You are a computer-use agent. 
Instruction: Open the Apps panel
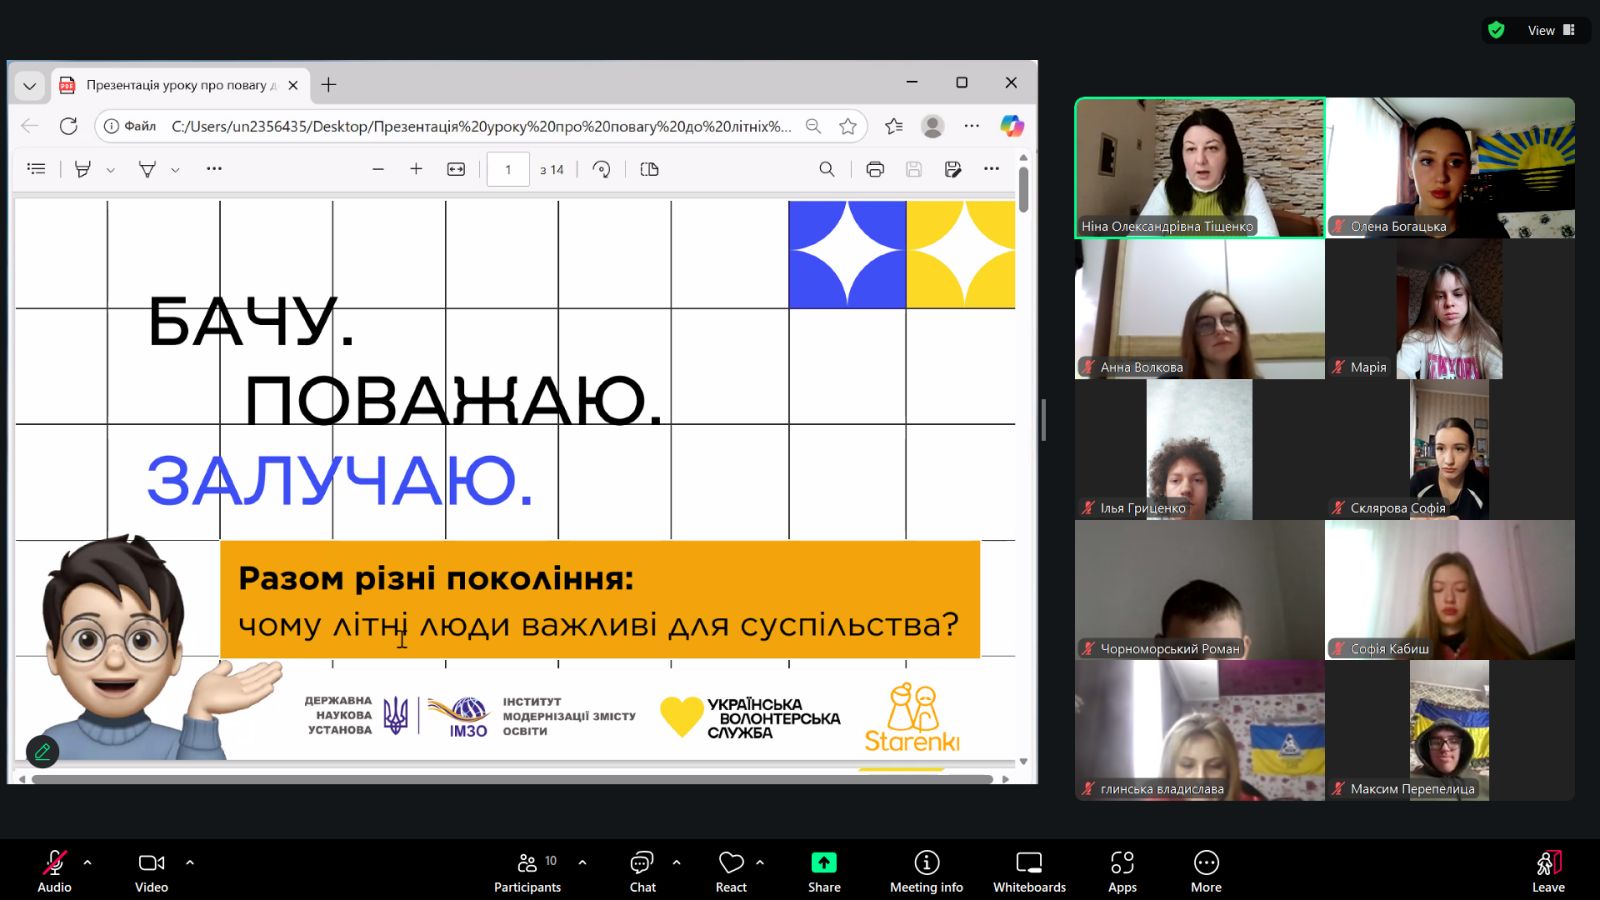[x=1122, y=870]
